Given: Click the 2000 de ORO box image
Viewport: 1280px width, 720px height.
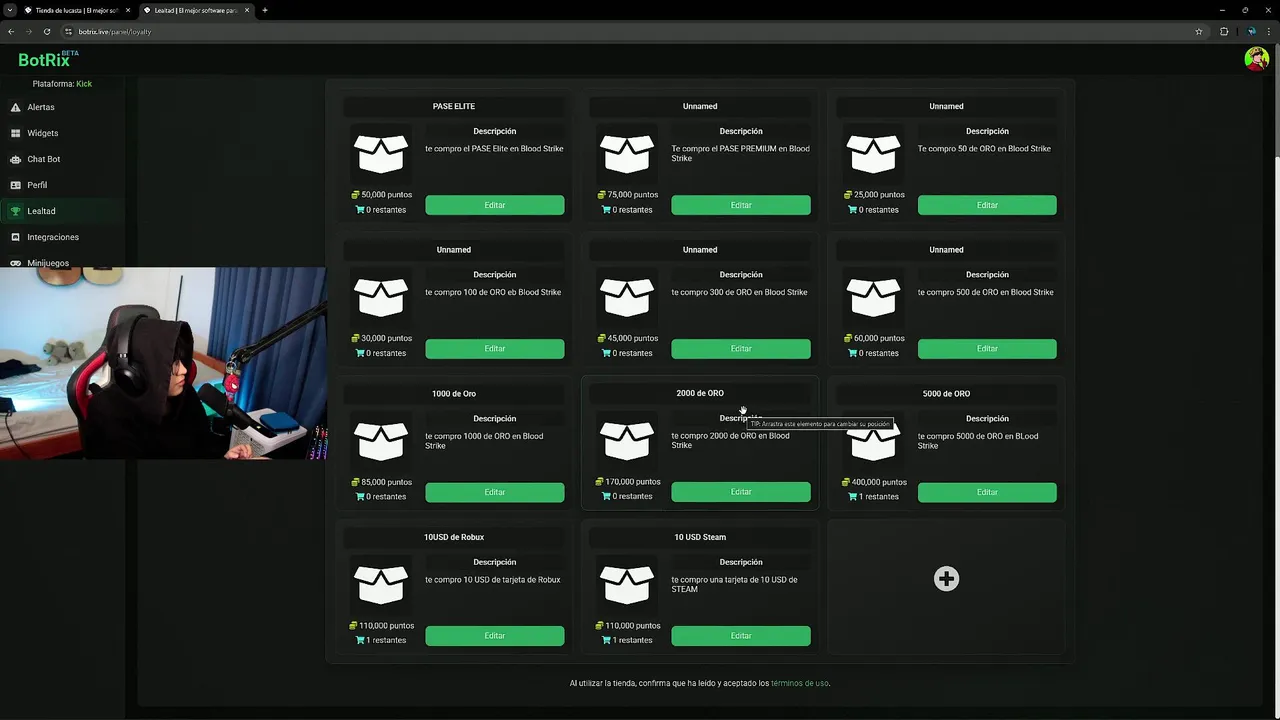Looking at the screenshot, I should pos(627,441).
